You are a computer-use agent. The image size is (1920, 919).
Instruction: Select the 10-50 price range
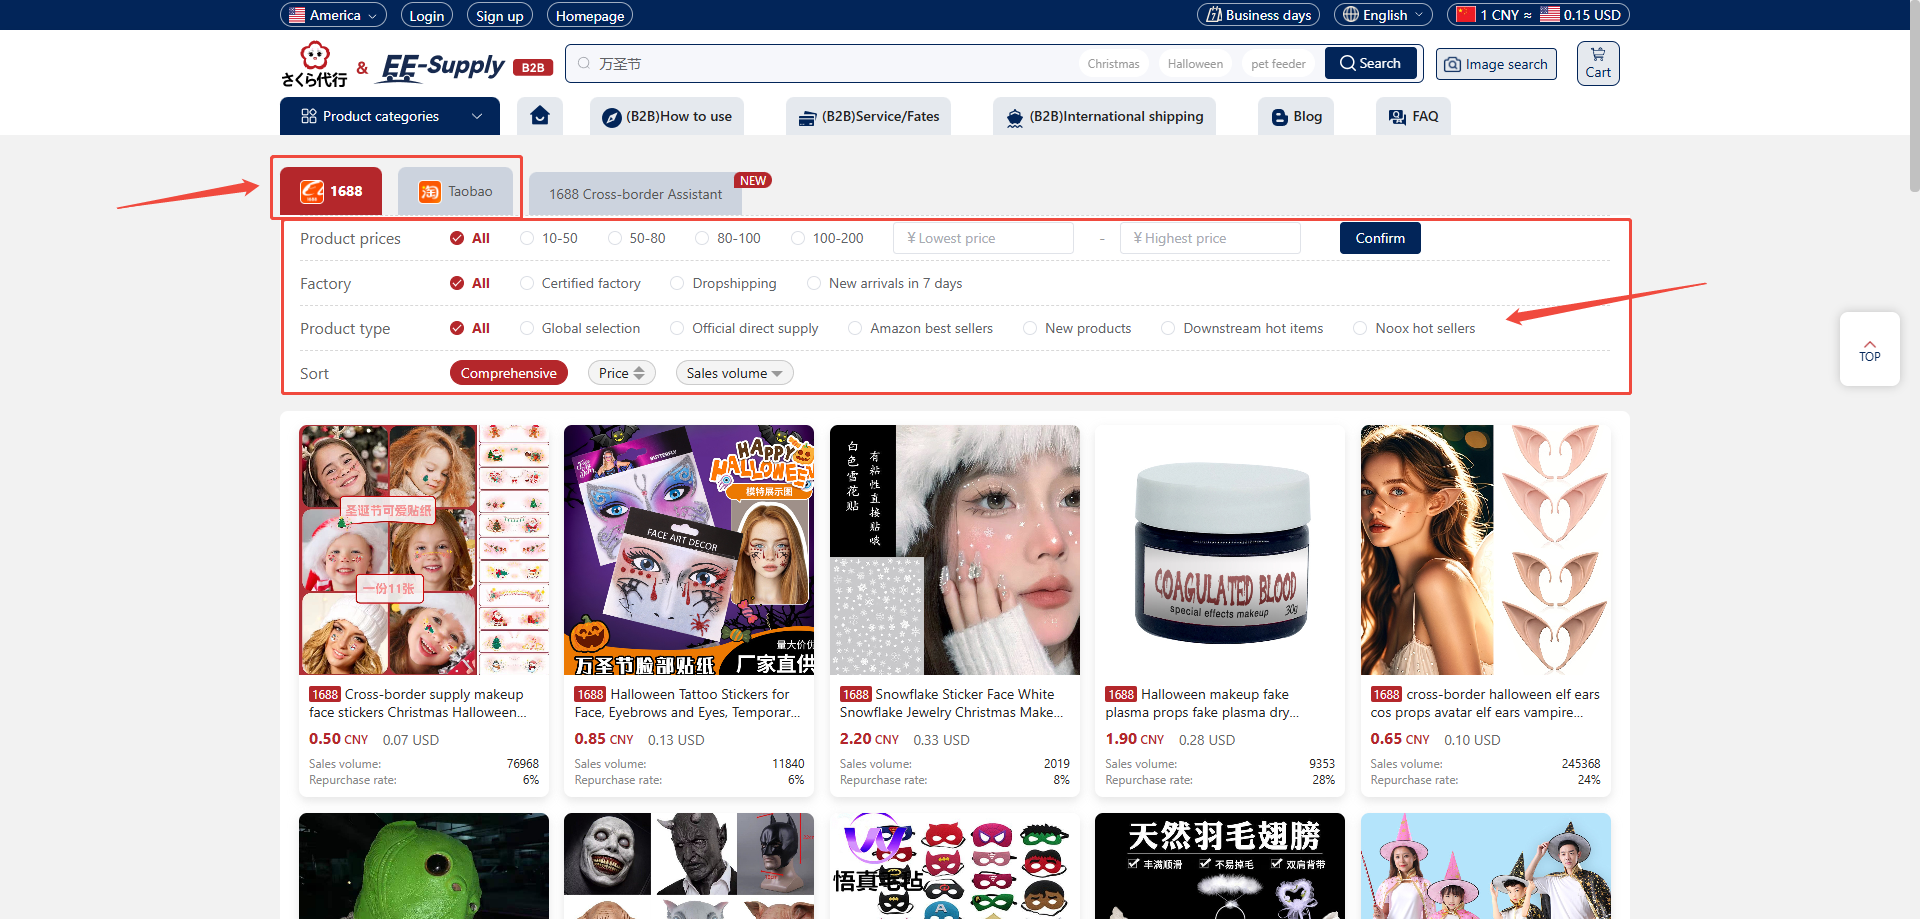click(549, 238)
